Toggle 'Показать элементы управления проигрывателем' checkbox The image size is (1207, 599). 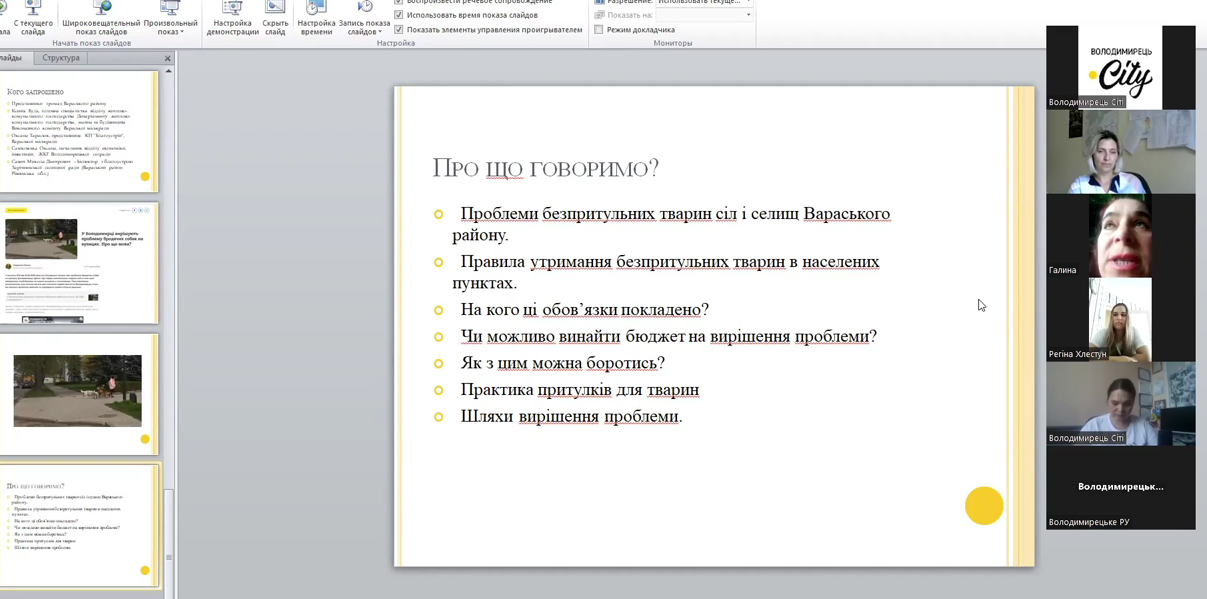click(399, 30)
